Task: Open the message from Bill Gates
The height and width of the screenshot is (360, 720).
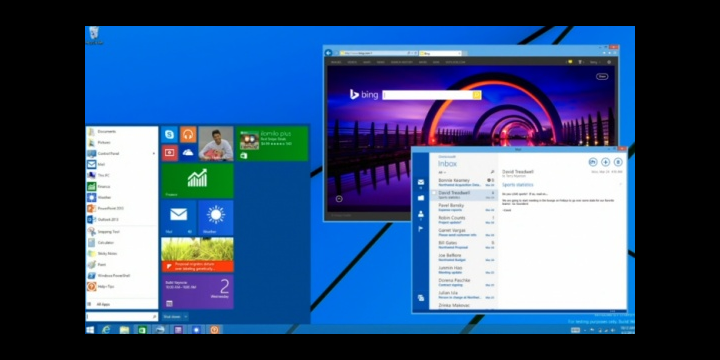Action: coord(463,245)
